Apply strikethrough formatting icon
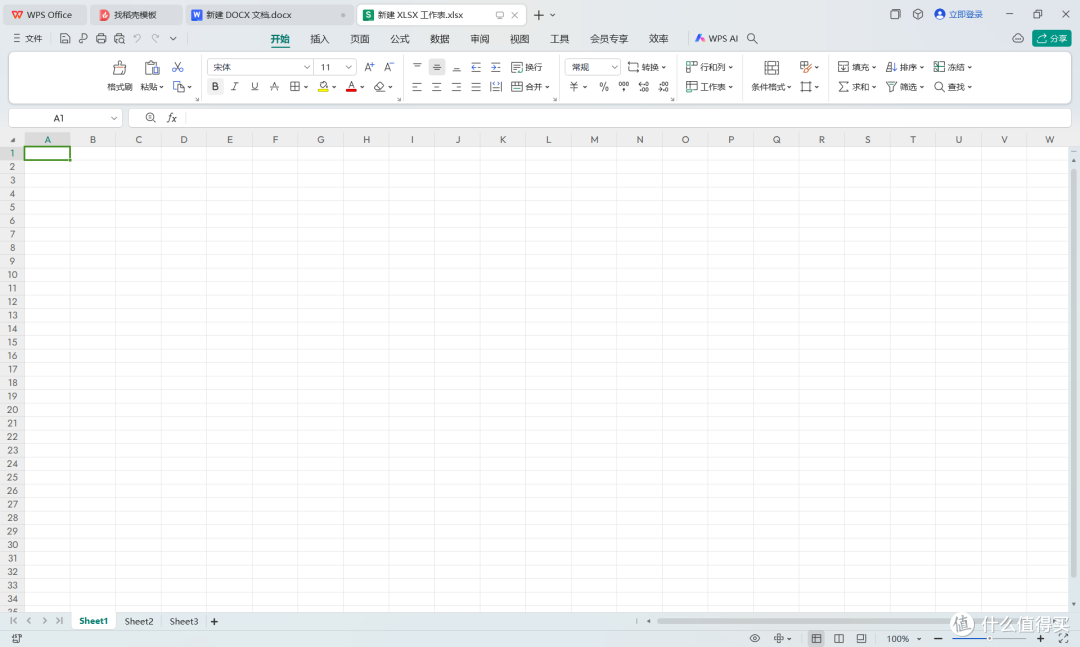This screenshot has height=647, width=1080. tap(274, 87)
